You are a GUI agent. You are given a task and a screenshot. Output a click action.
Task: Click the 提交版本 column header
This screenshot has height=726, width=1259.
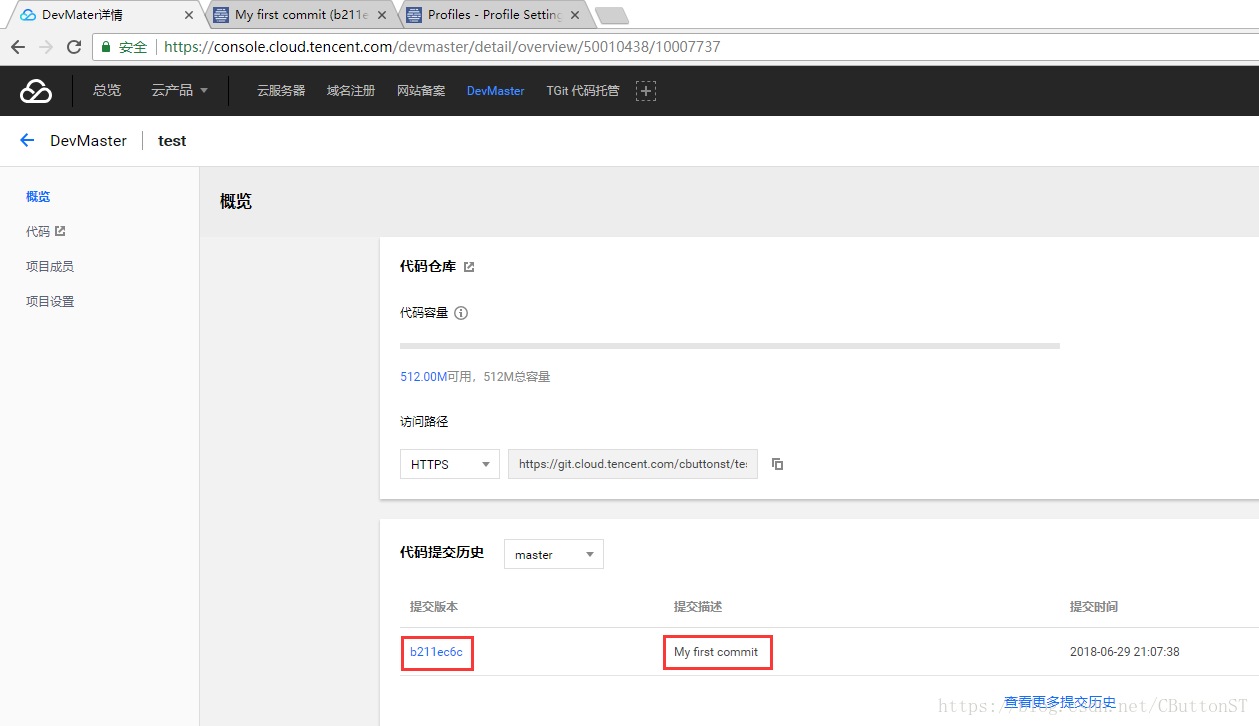[434, 607]
